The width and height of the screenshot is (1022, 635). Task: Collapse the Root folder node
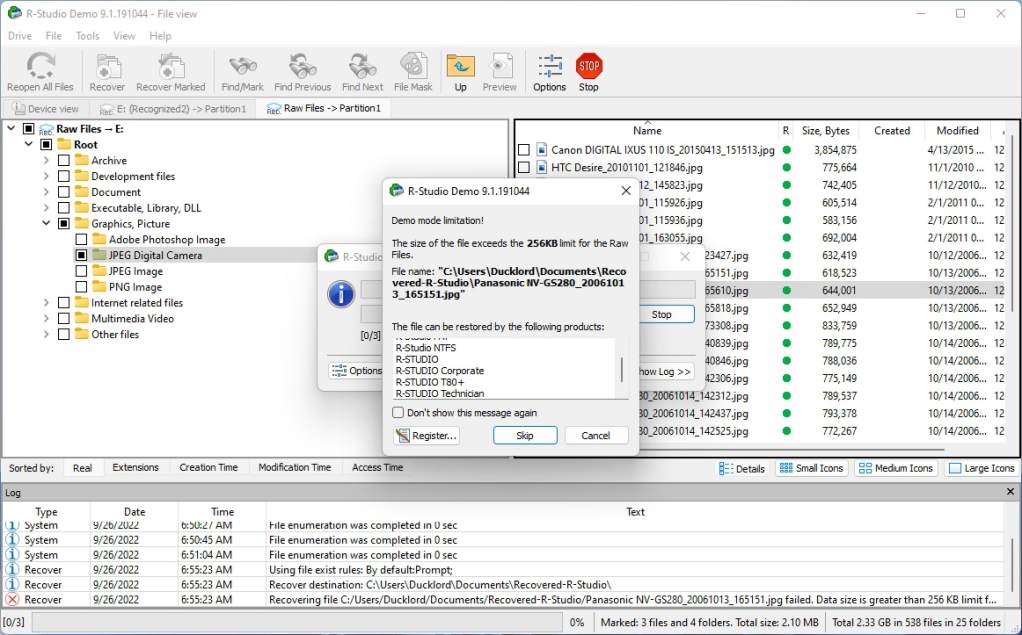pyautogui.click(x=29, y=144)
